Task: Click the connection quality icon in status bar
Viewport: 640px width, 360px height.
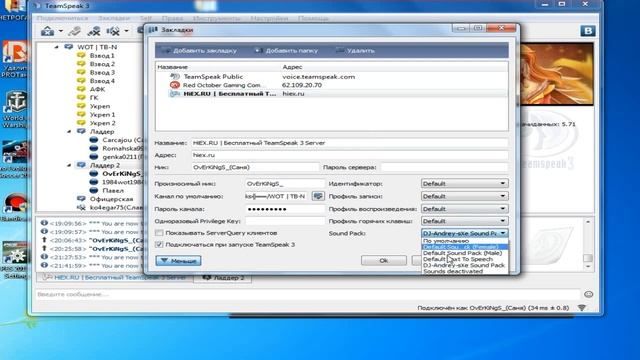Action: click(582, 308)
